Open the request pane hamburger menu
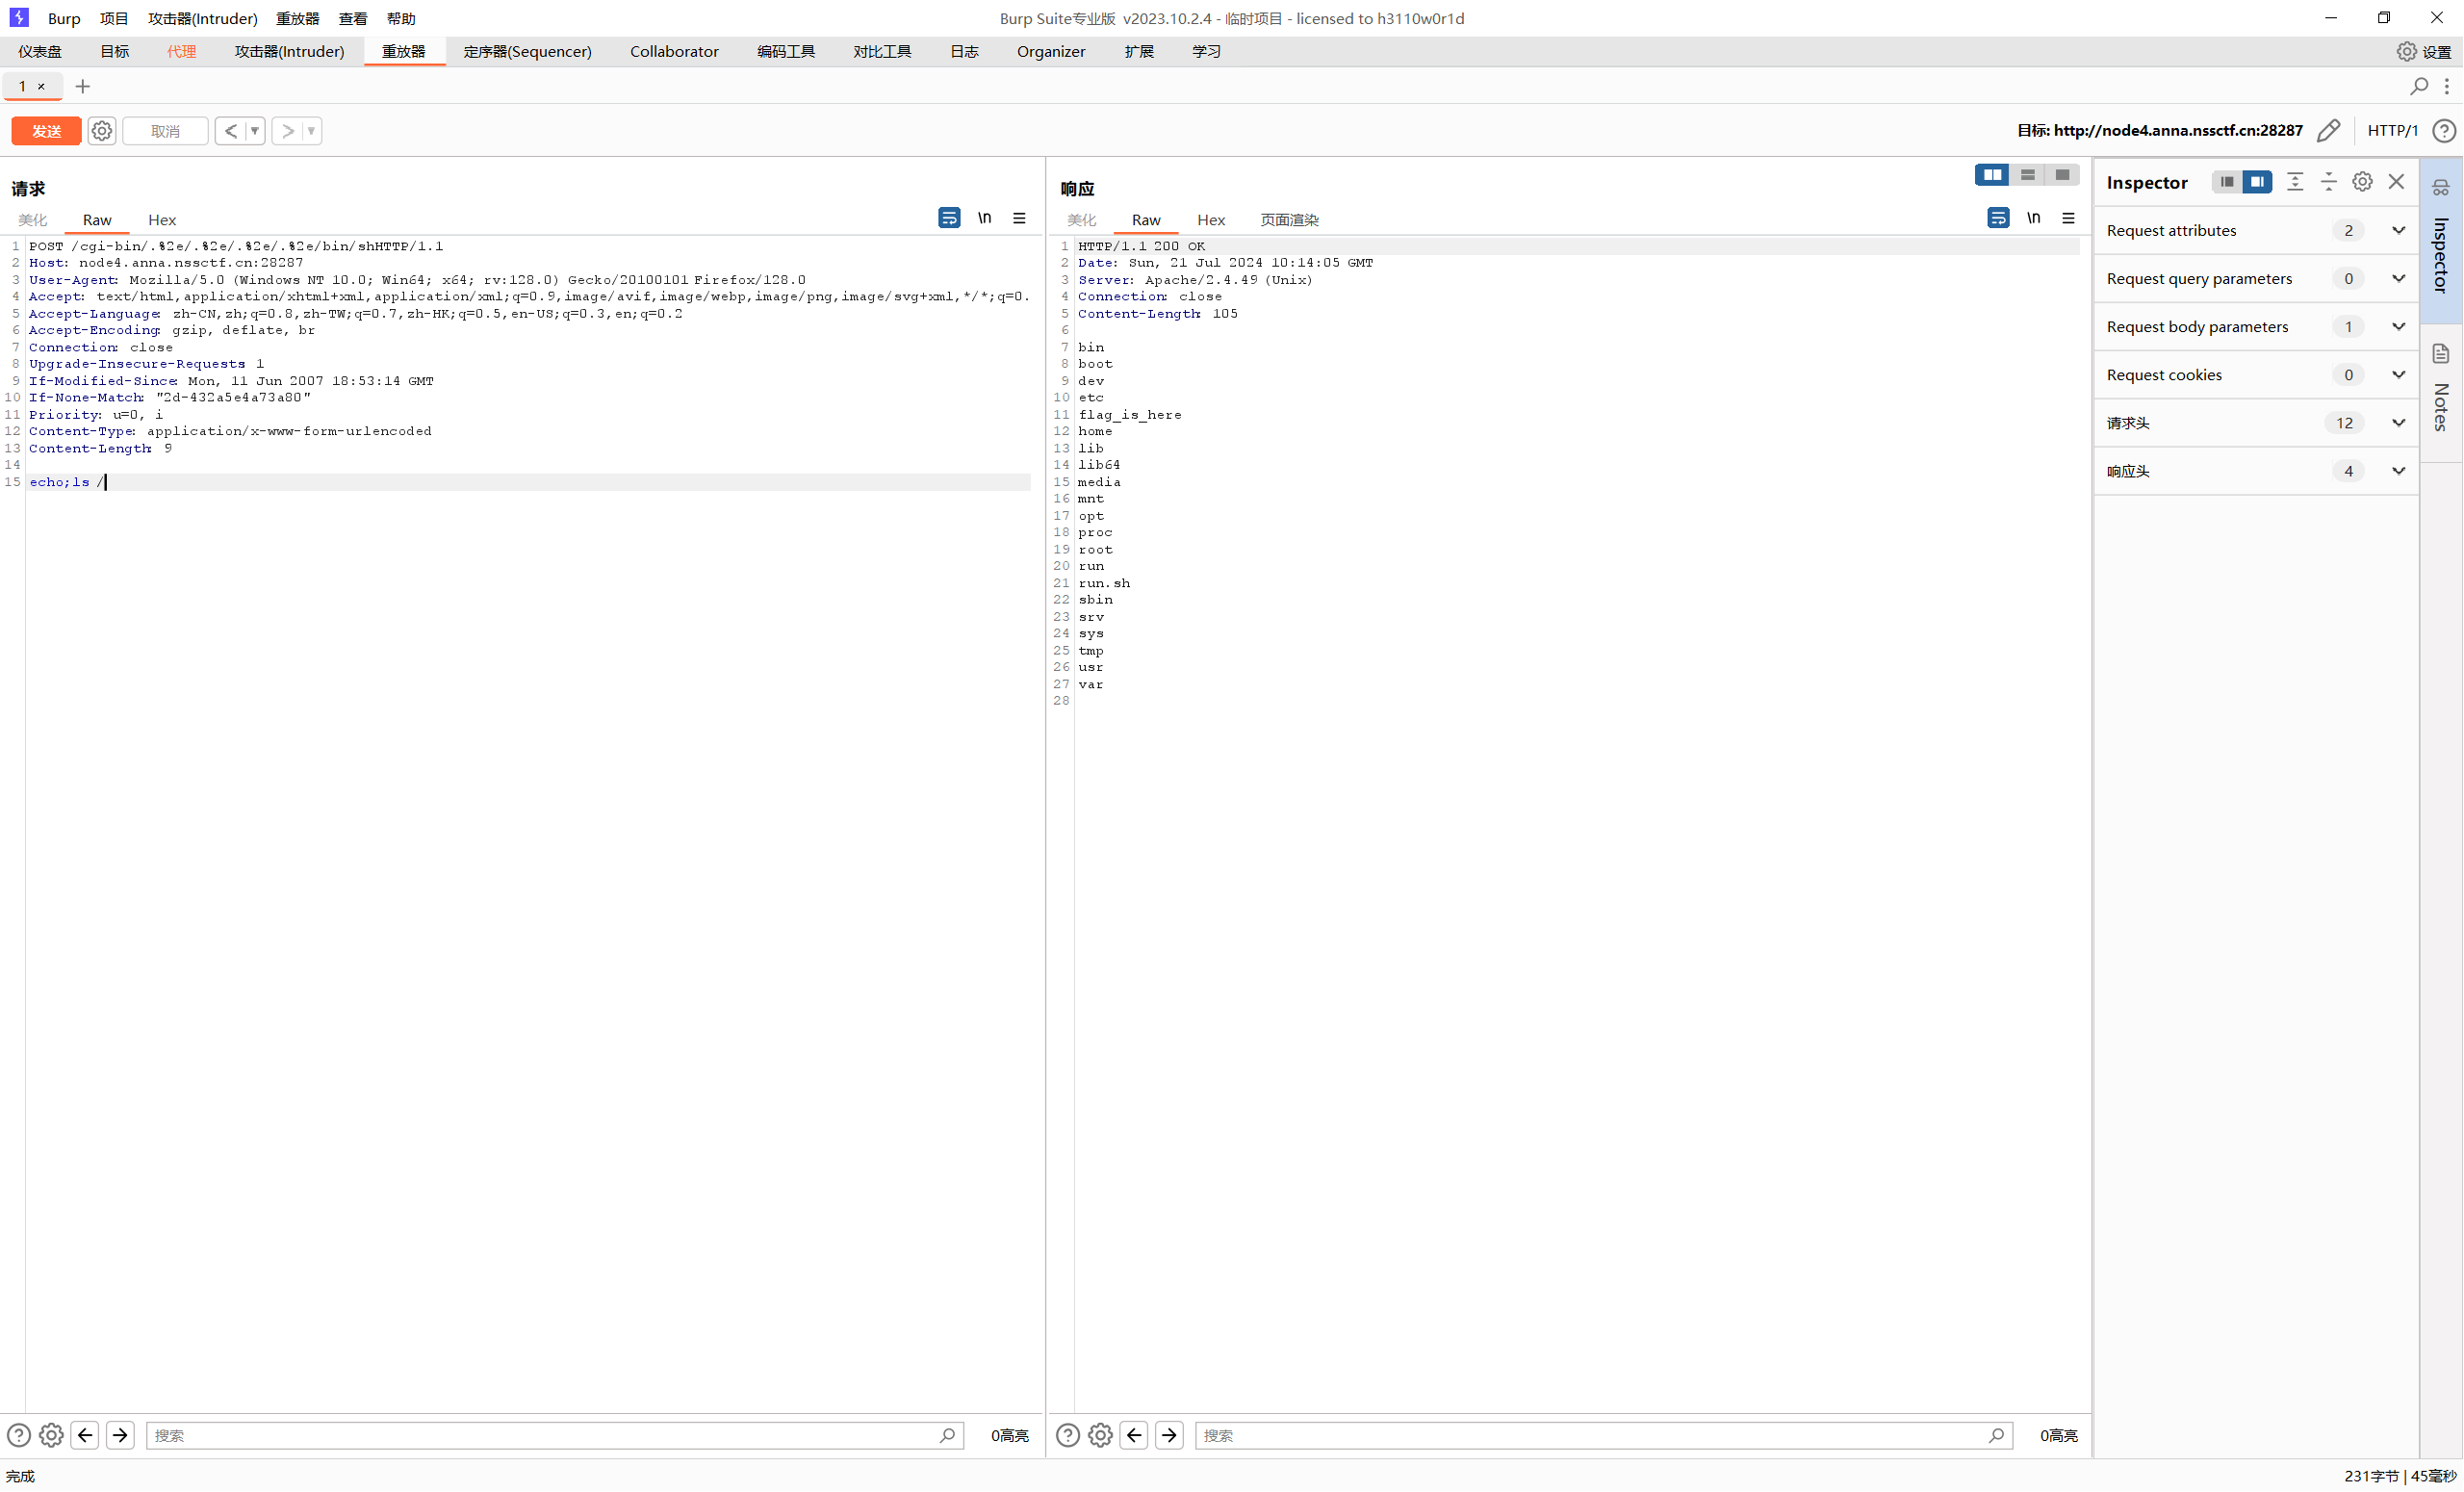The height and width of the screenshot is (1492, 2464). 1019,218
